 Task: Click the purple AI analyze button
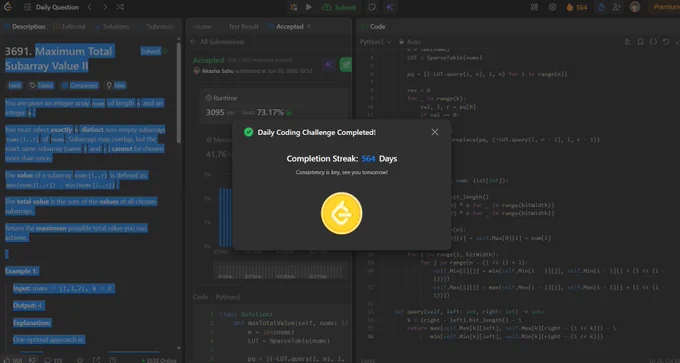[328, 65]
